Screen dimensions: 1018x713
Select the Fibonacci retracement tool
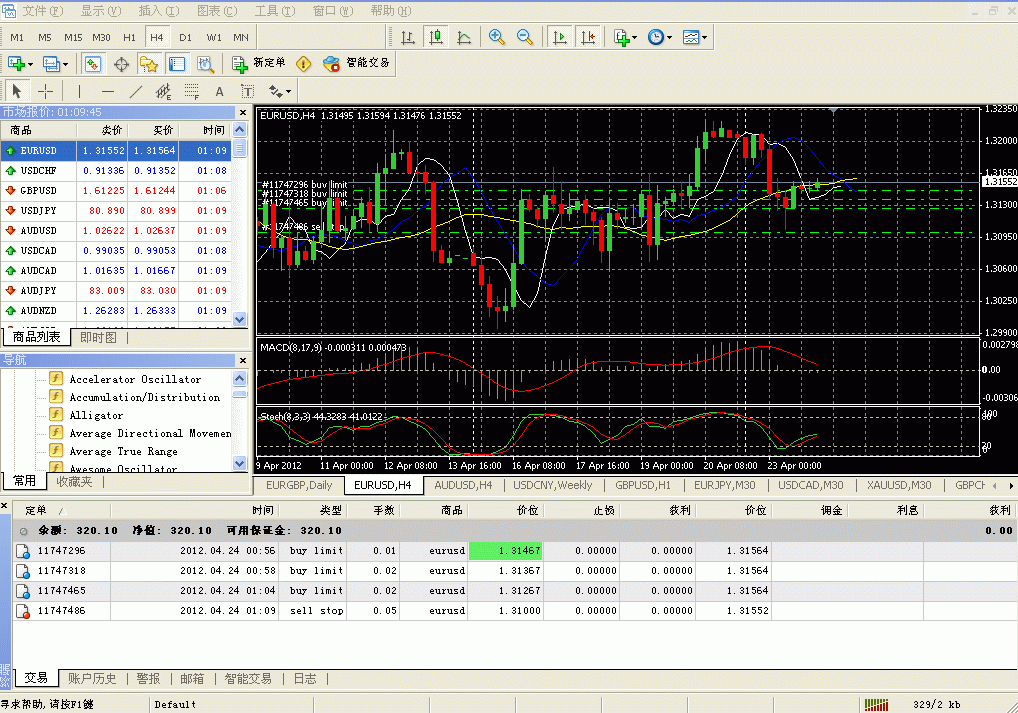point(192,91)
